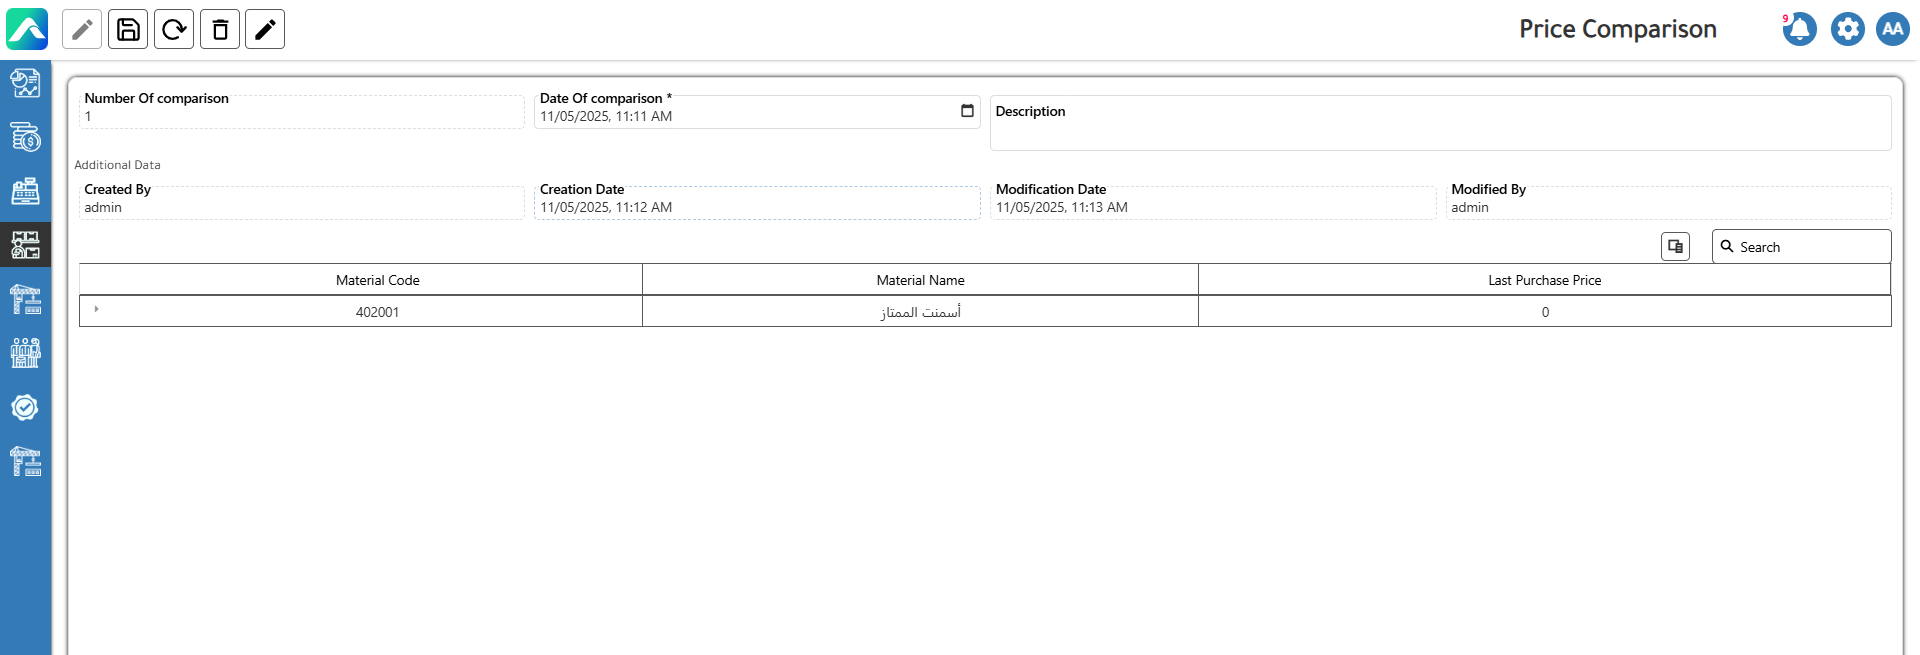Click the refresh circular arrow icon
Viewport: 1920px width, 655px height.
tap(174, 30)
